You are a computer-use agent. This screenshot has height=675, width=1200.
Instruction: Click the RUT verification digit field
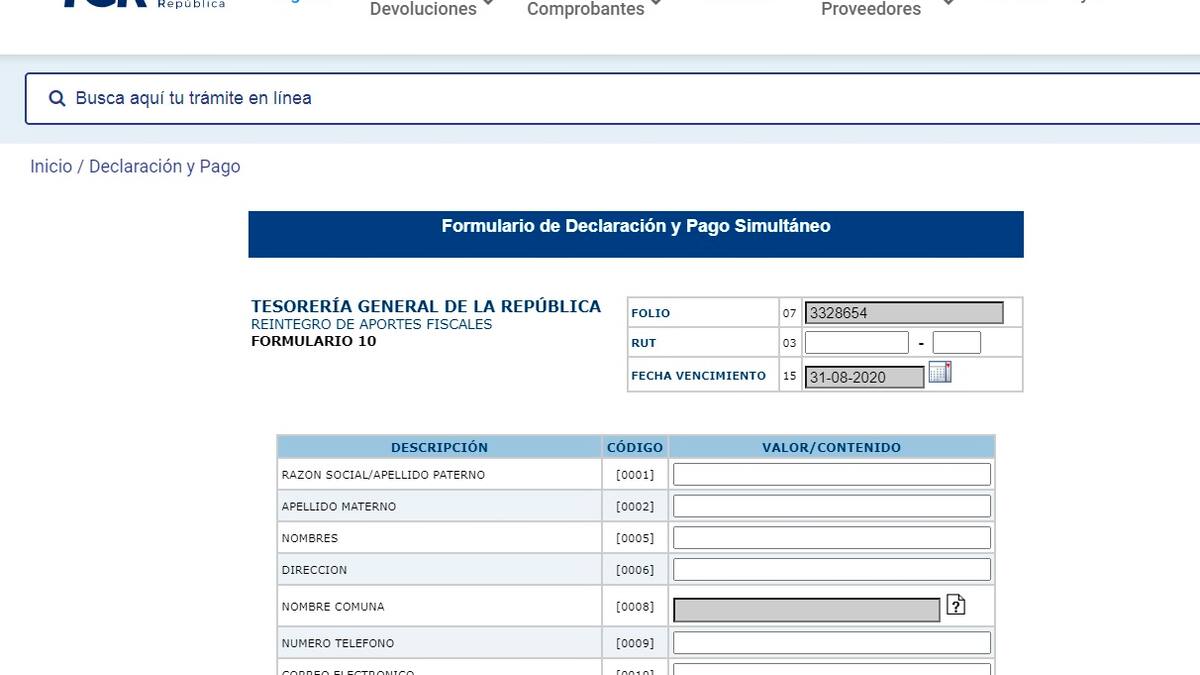click(957, 343)
